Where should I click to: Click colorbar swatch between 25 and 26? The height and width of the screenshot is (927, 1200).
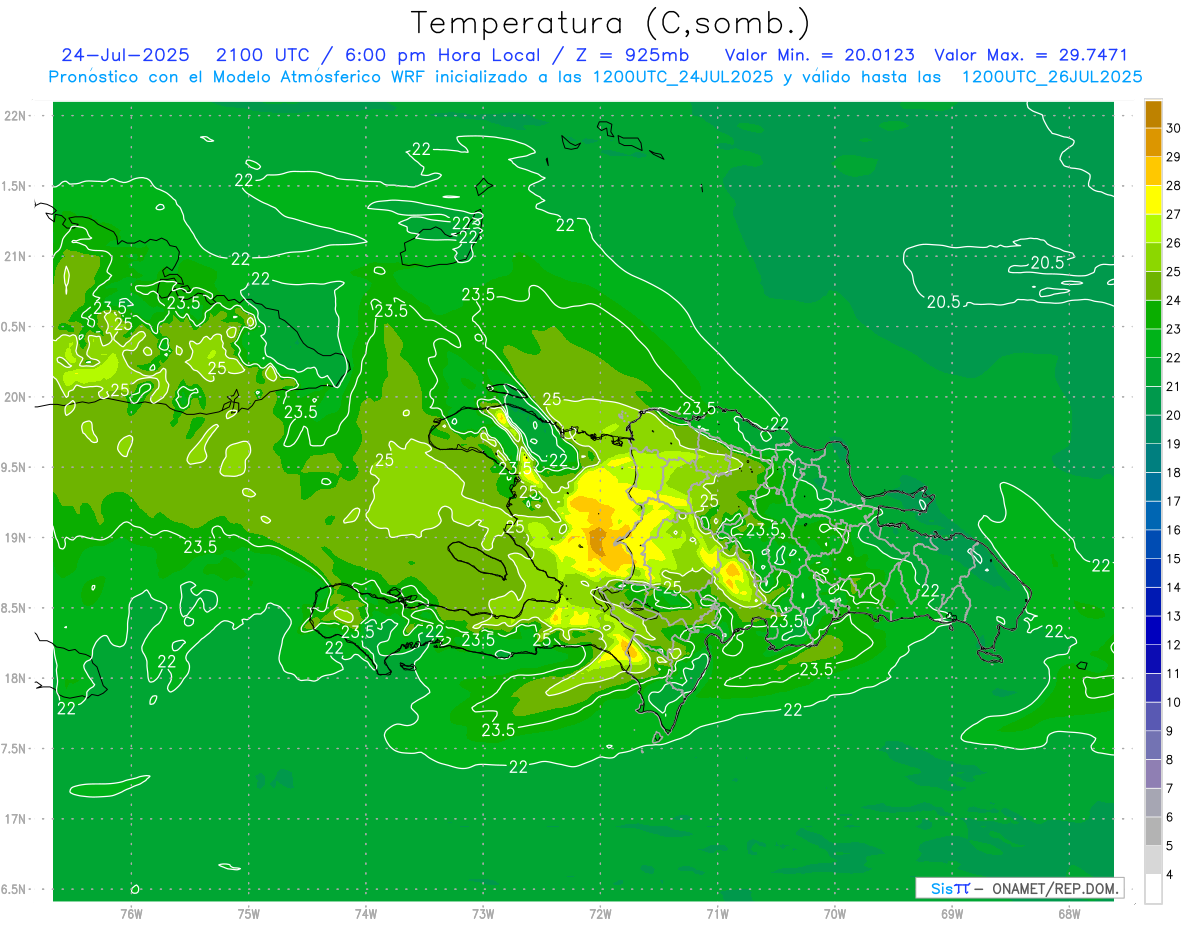(x=1153, y=257)
